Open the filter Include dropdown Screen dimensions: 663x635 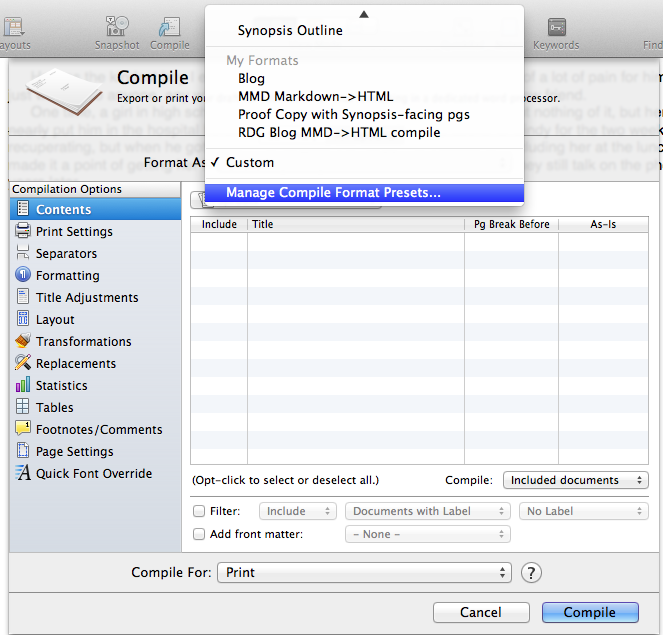tap(298, 511)
